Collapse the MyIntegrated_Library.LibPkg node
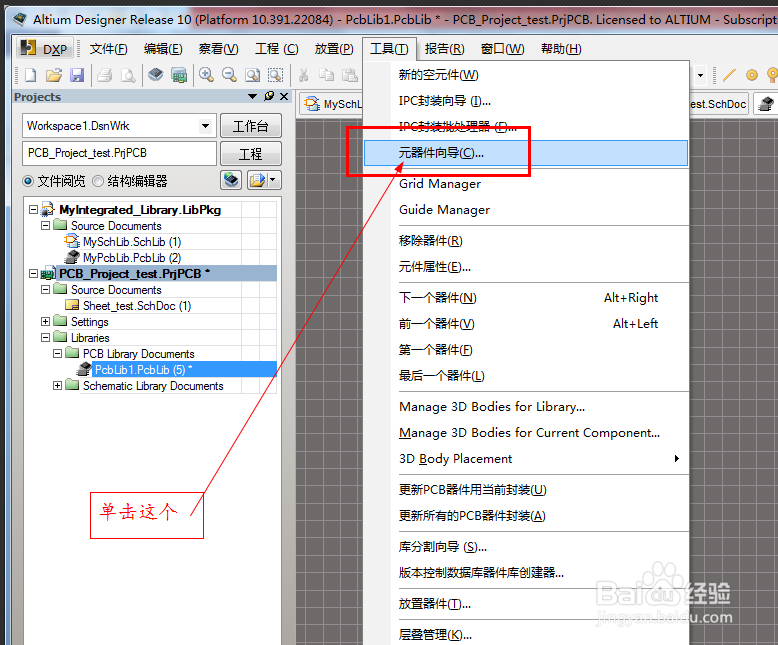 point(33,209)
